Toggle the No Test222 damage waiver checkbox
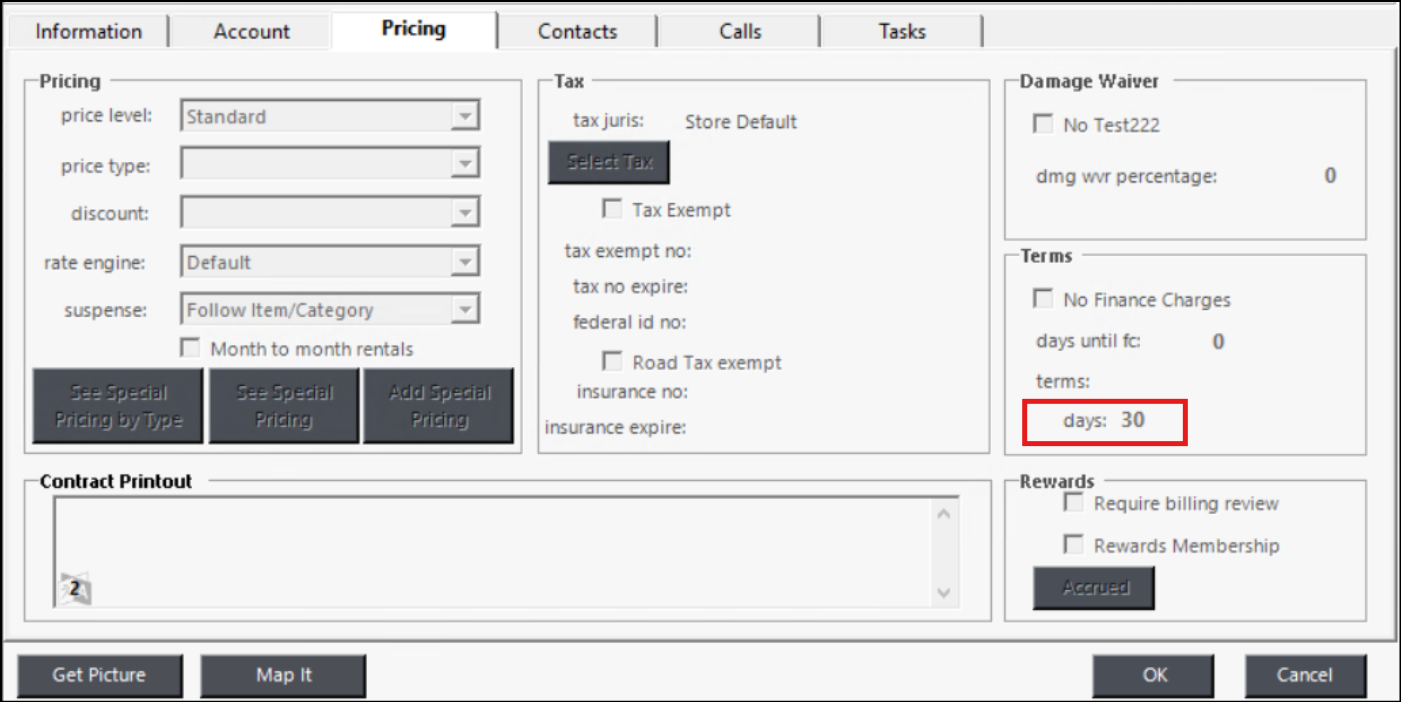This screenshot has width=1401, height=702. coord(1043,124)
